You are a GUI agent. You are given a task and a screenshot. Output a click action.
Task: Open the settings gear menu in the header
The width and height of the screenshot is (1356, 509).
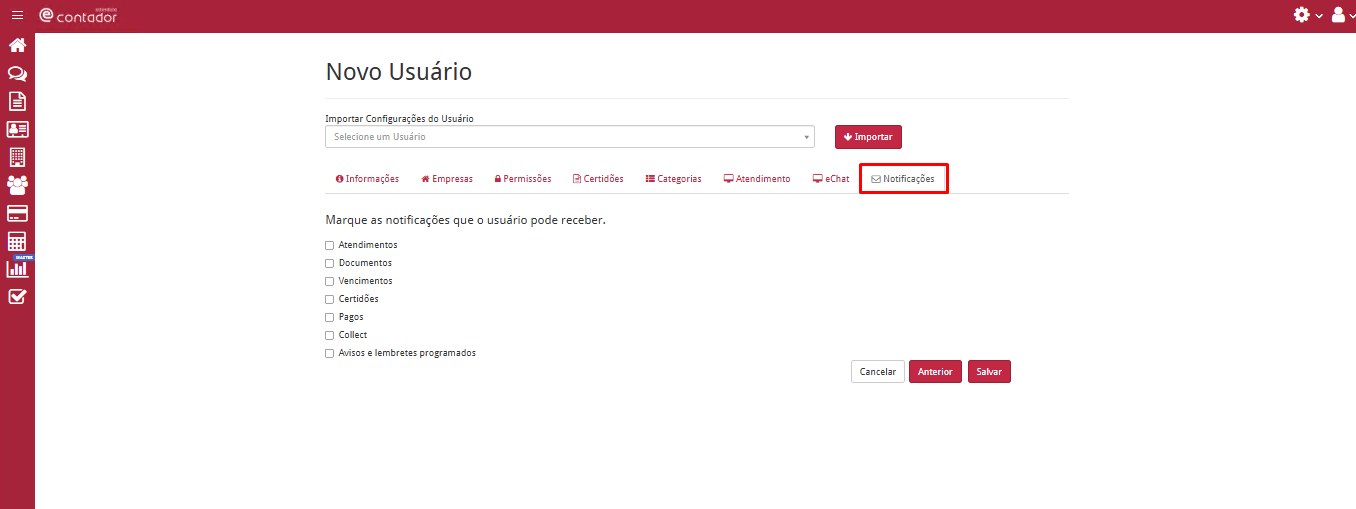[1308, 15]
